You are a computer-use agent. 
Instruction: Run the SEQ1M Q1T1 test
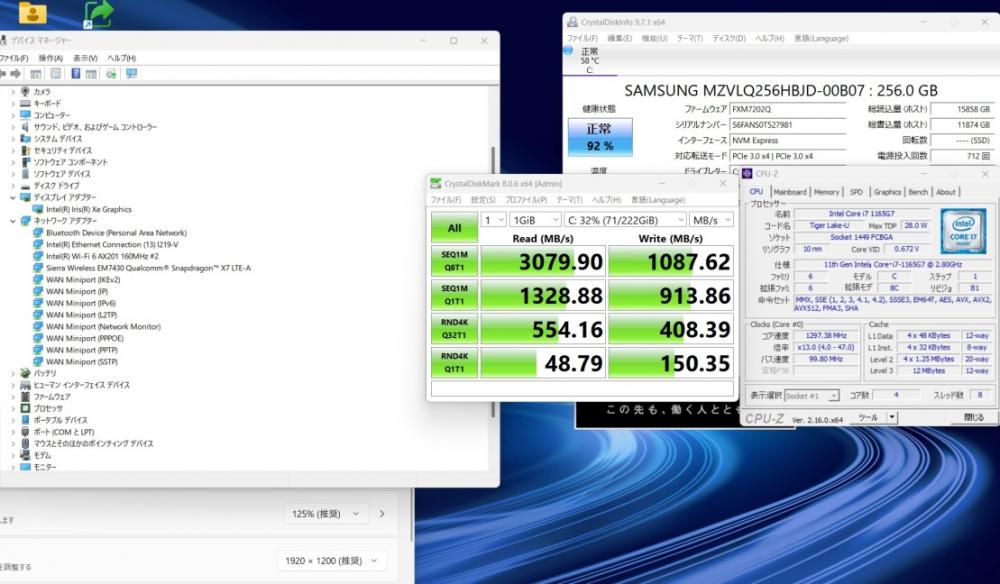coord(454,295)
